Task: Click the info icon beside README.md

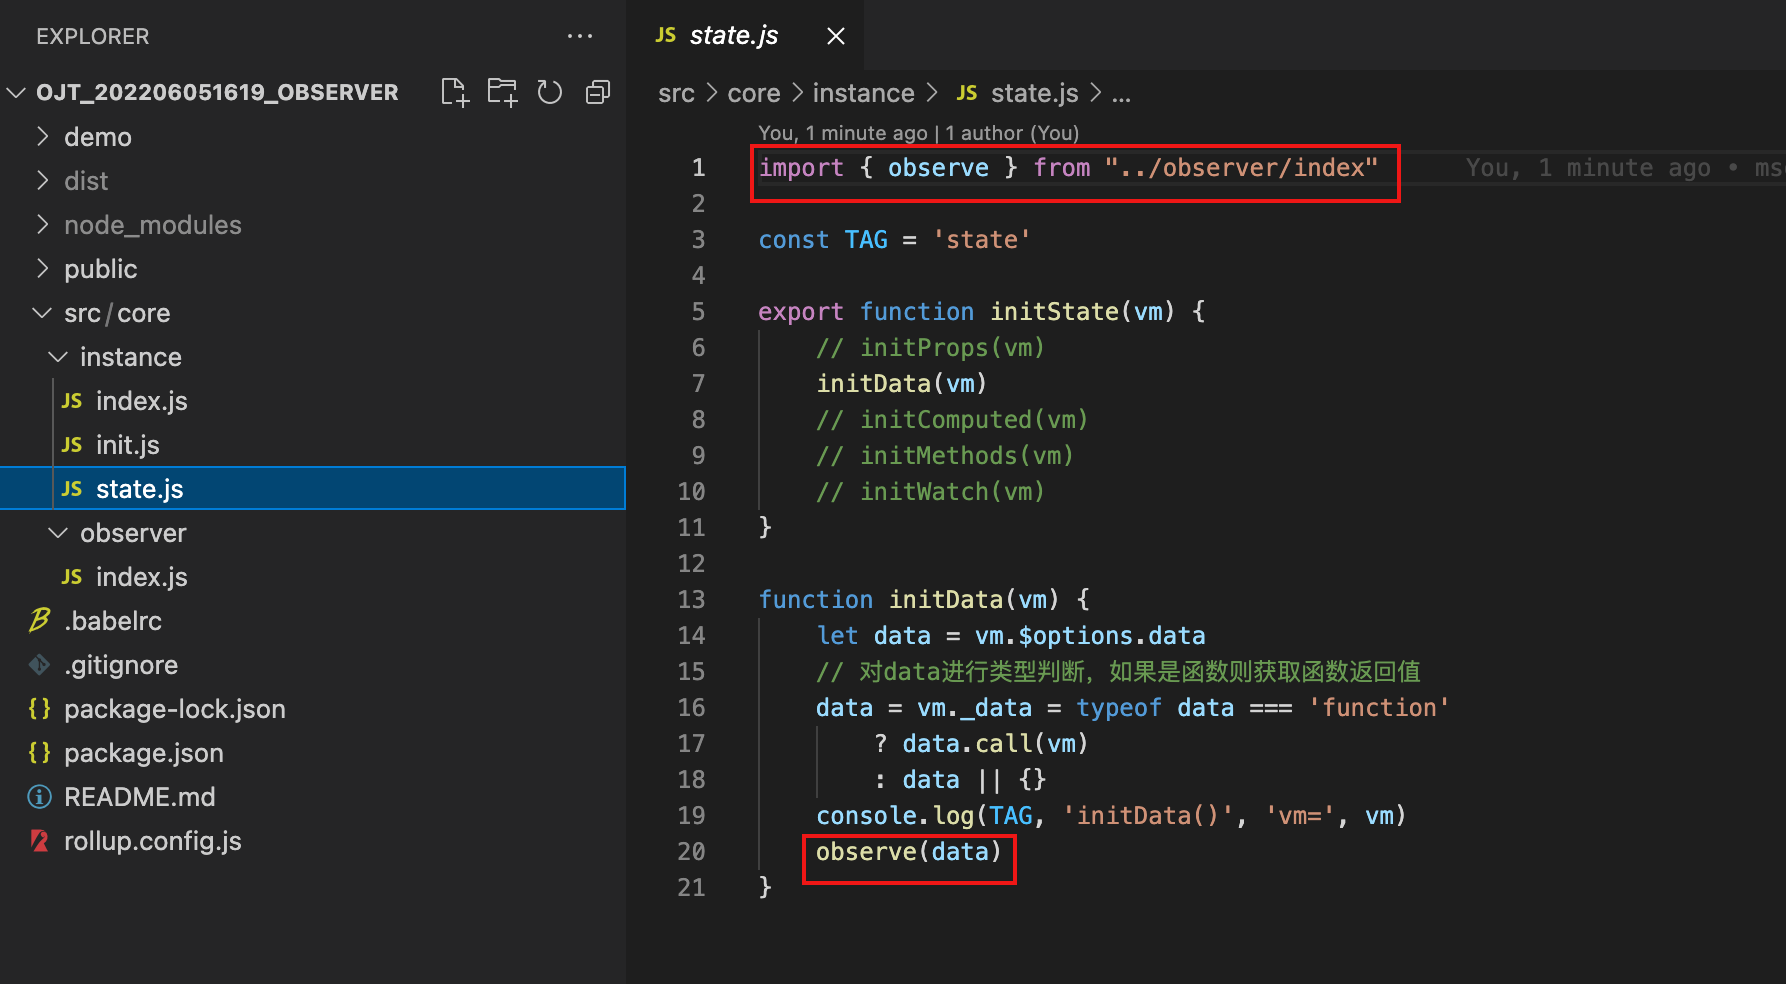Action: coord(39,797)
